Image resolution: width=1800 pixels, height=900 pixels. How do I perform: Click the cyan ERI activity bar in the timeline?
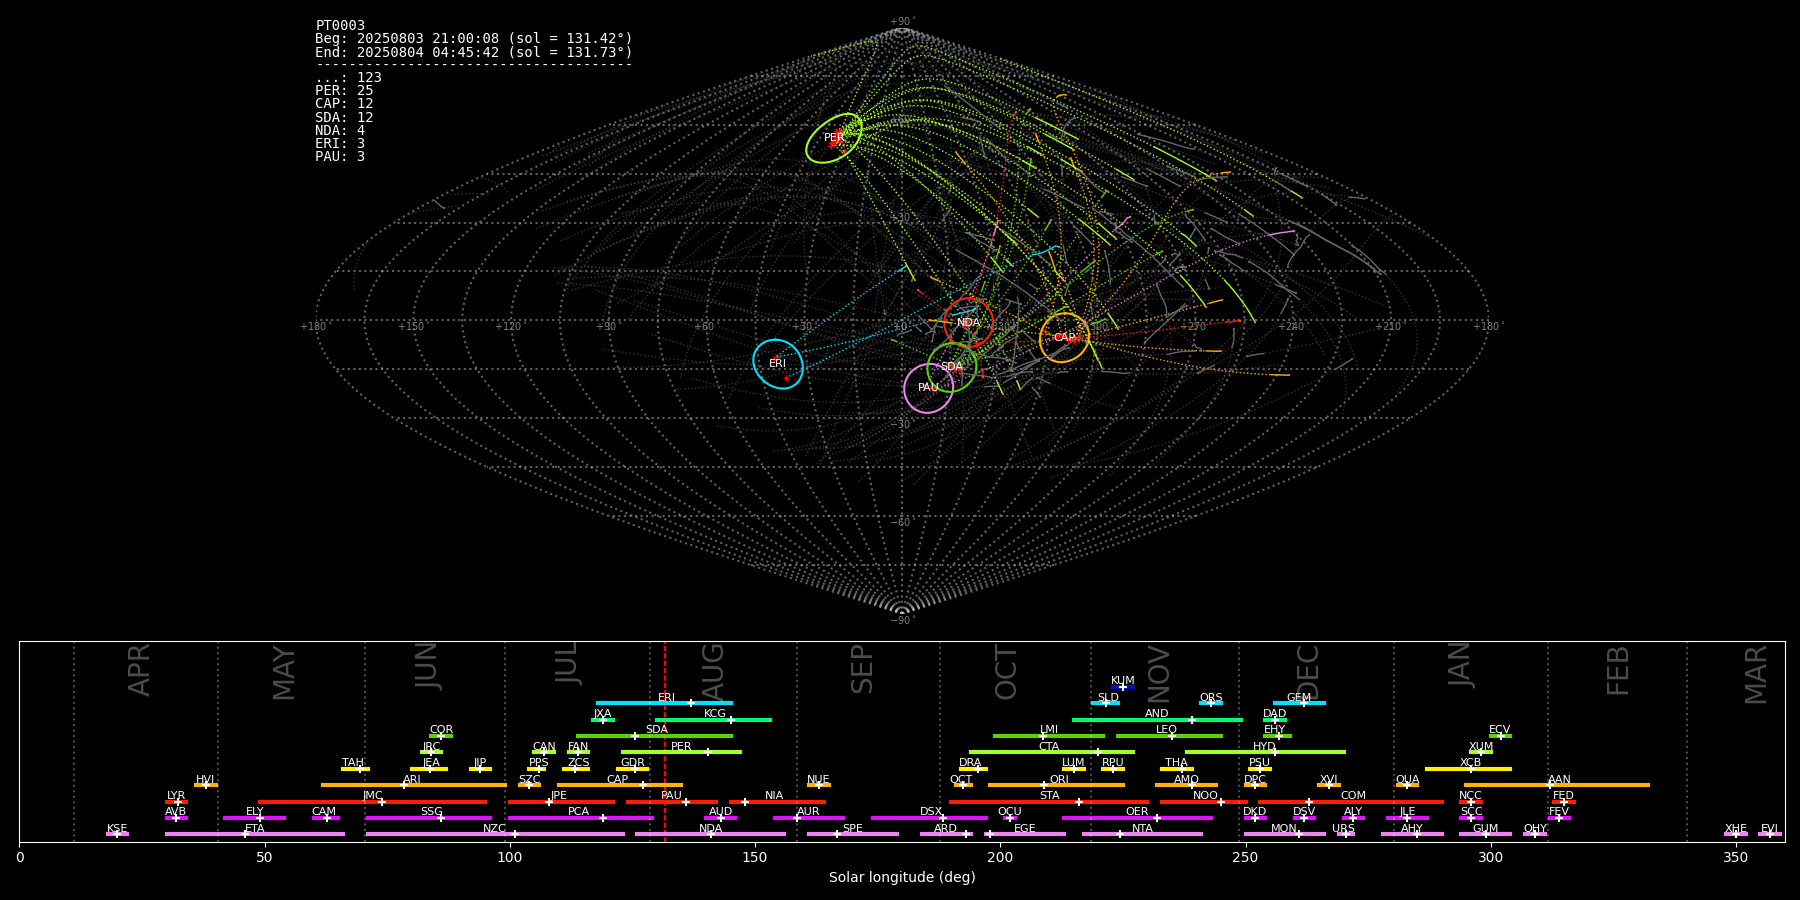pyautogui.click(x=664, y=703)
